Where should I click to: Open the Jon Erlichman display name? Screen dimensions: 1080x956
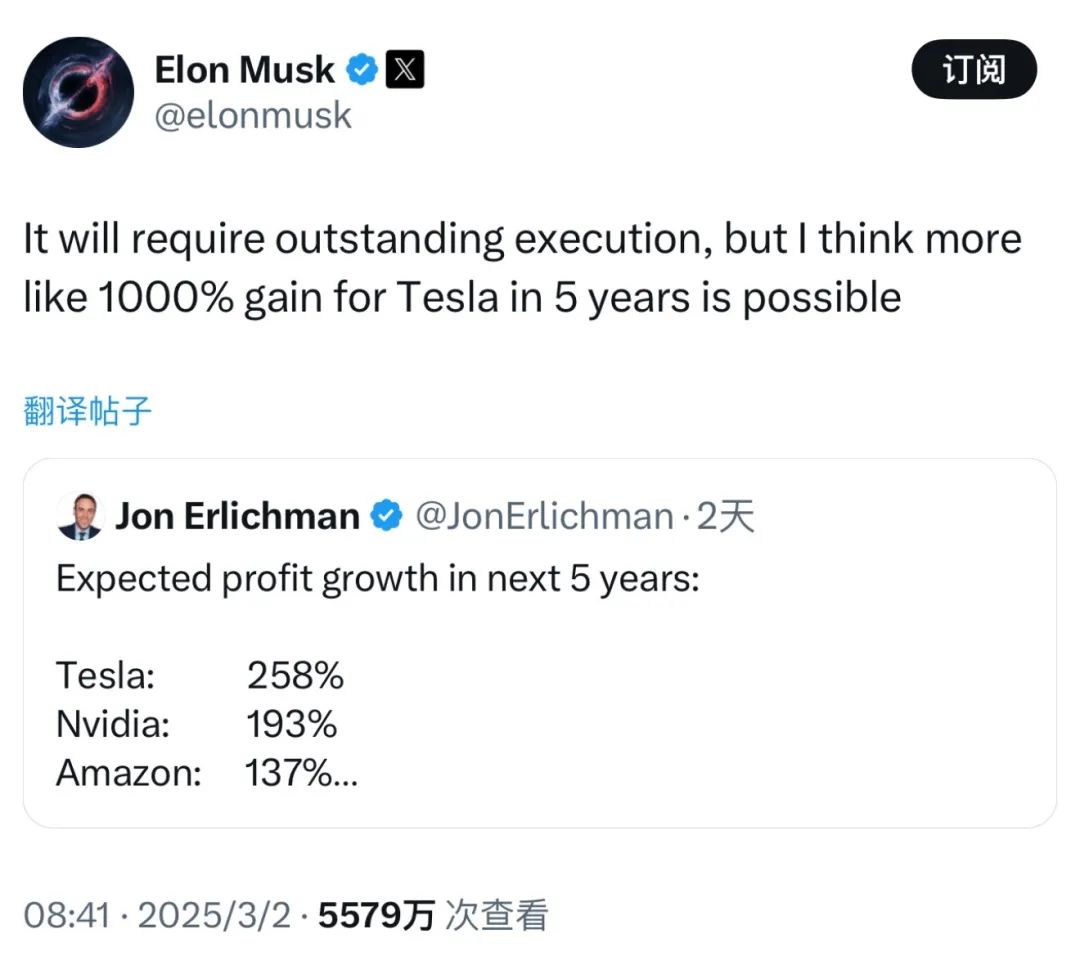pos(238,516)
